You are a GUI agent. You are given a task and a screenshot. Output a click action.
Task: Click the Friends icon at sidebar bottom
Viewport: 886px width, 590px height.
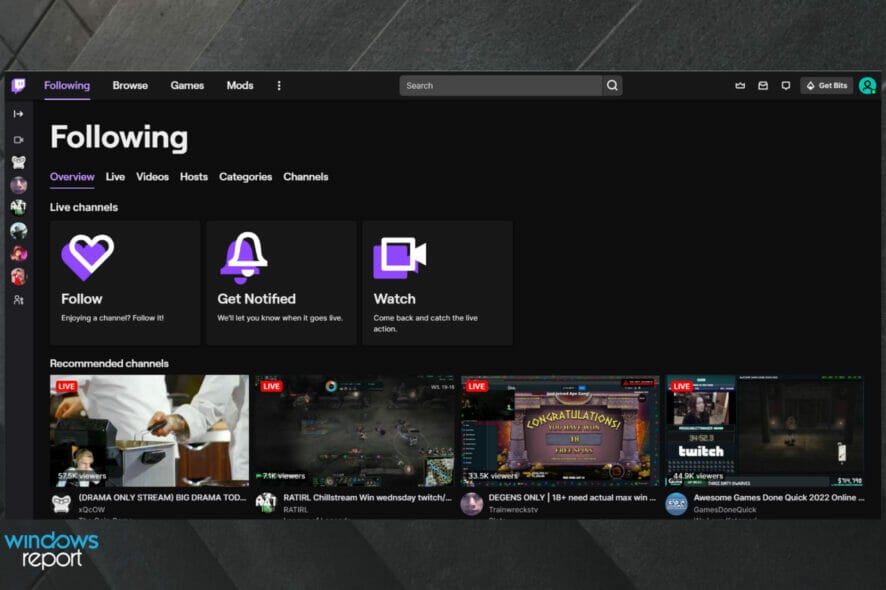(16, 302)
